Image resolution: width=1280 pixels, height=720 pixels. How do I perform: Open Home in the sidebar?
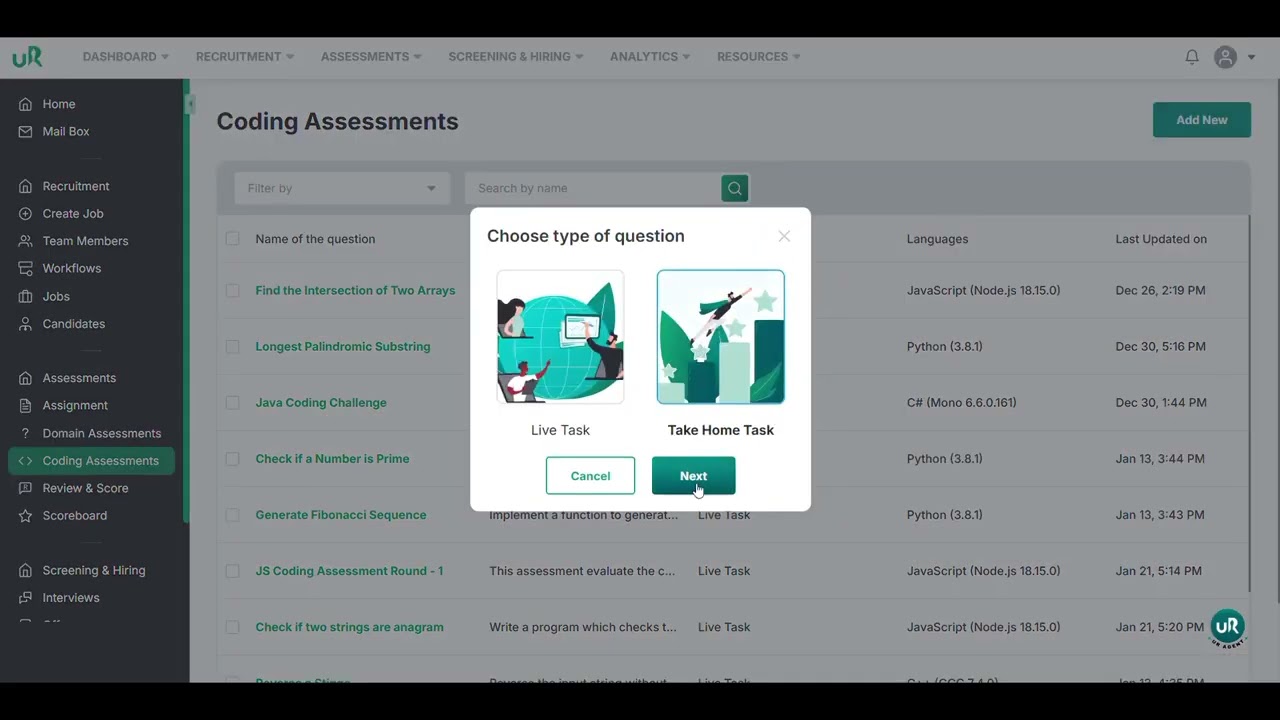[59, 104]
